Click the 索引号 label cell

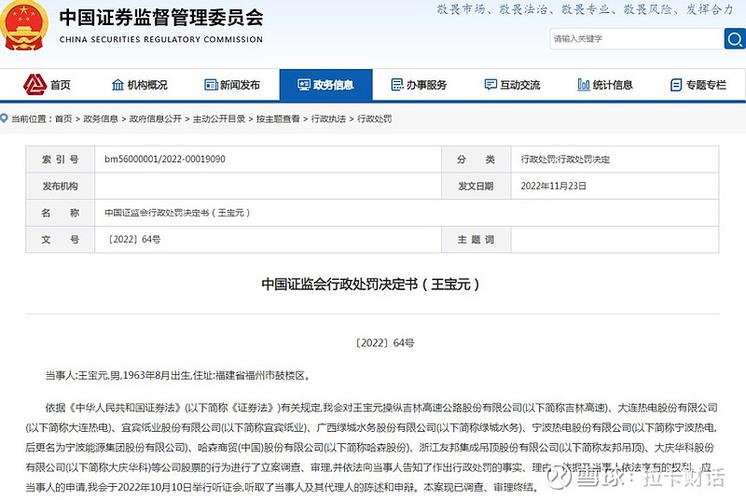click(60, 159)
